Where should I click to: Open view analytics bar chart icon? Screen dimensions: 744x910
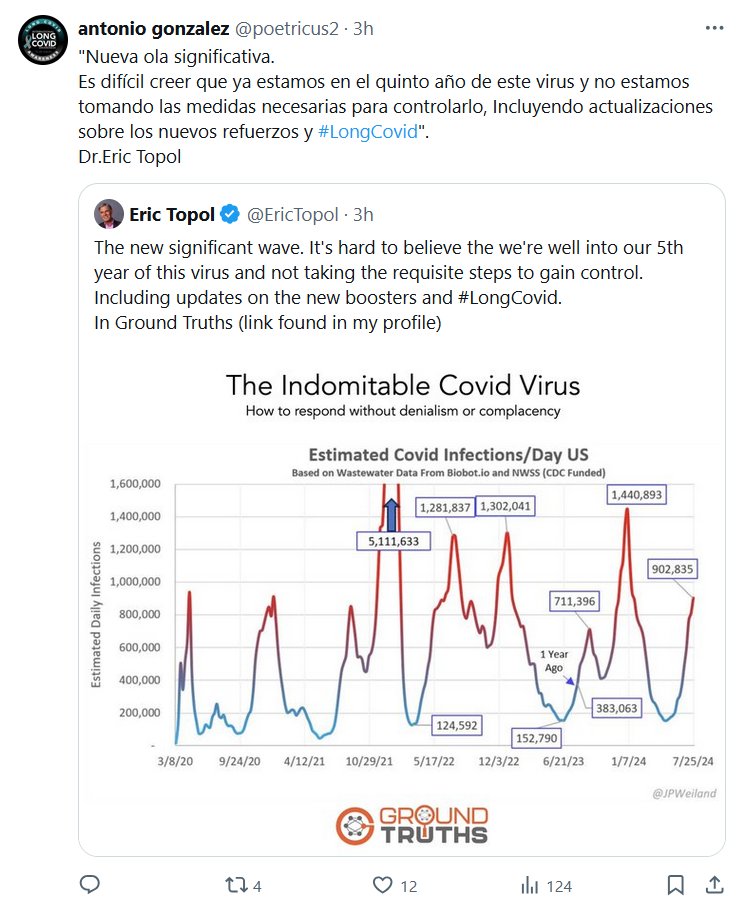click(x=531, y=885)
